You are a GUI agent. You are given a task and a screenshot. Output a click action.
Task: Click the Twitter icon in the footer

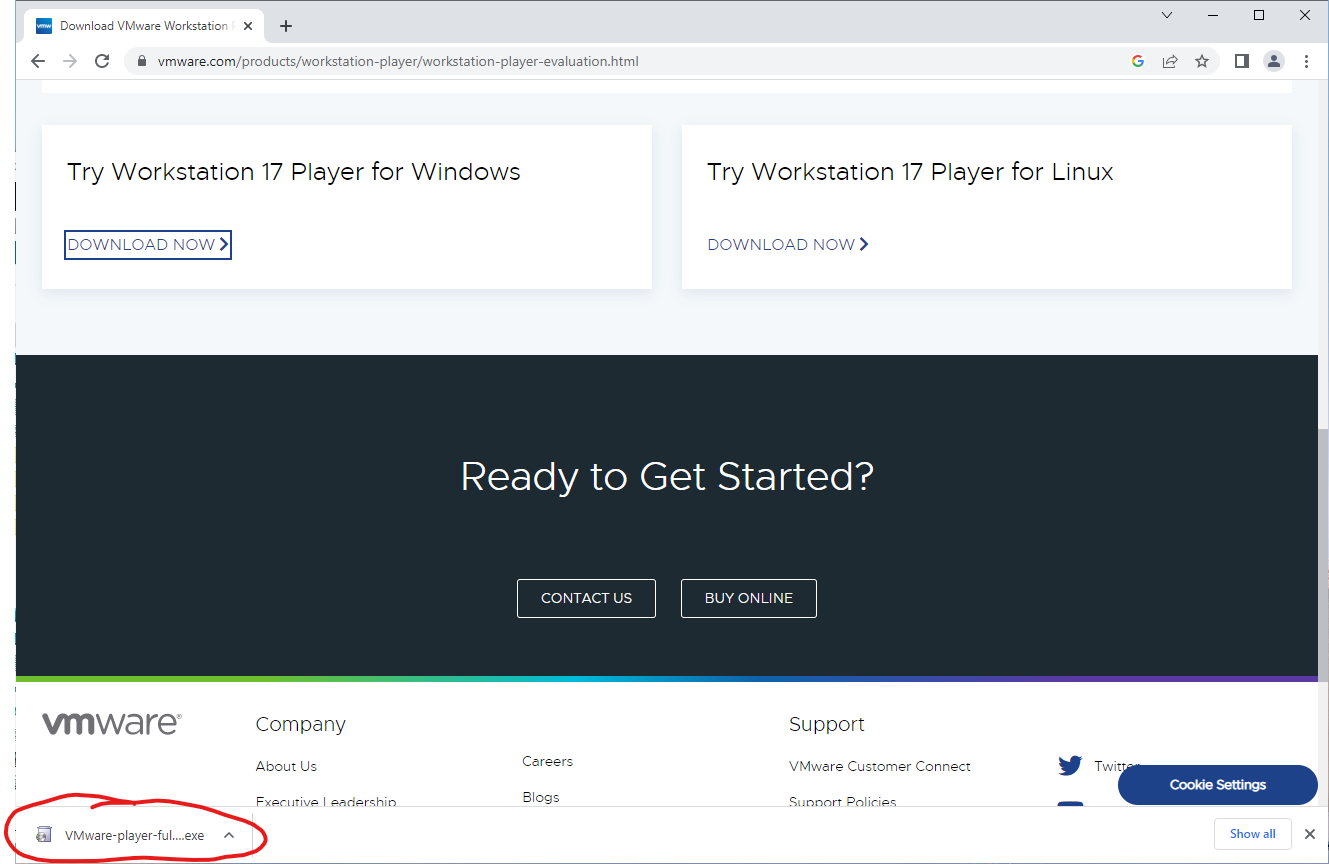click(x=1069, y=765)
